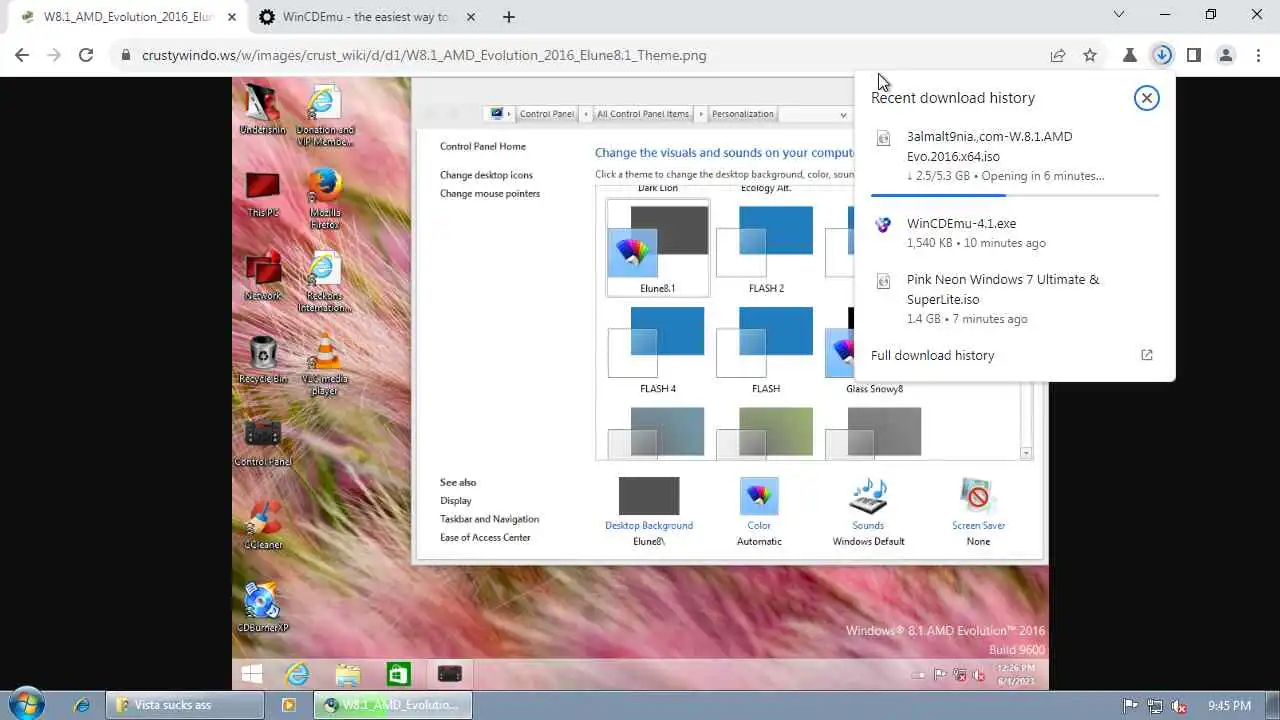Open the WinCDEmu-4.1.exe download
The image size is (1280, 720).
[x=1014, y=232]
